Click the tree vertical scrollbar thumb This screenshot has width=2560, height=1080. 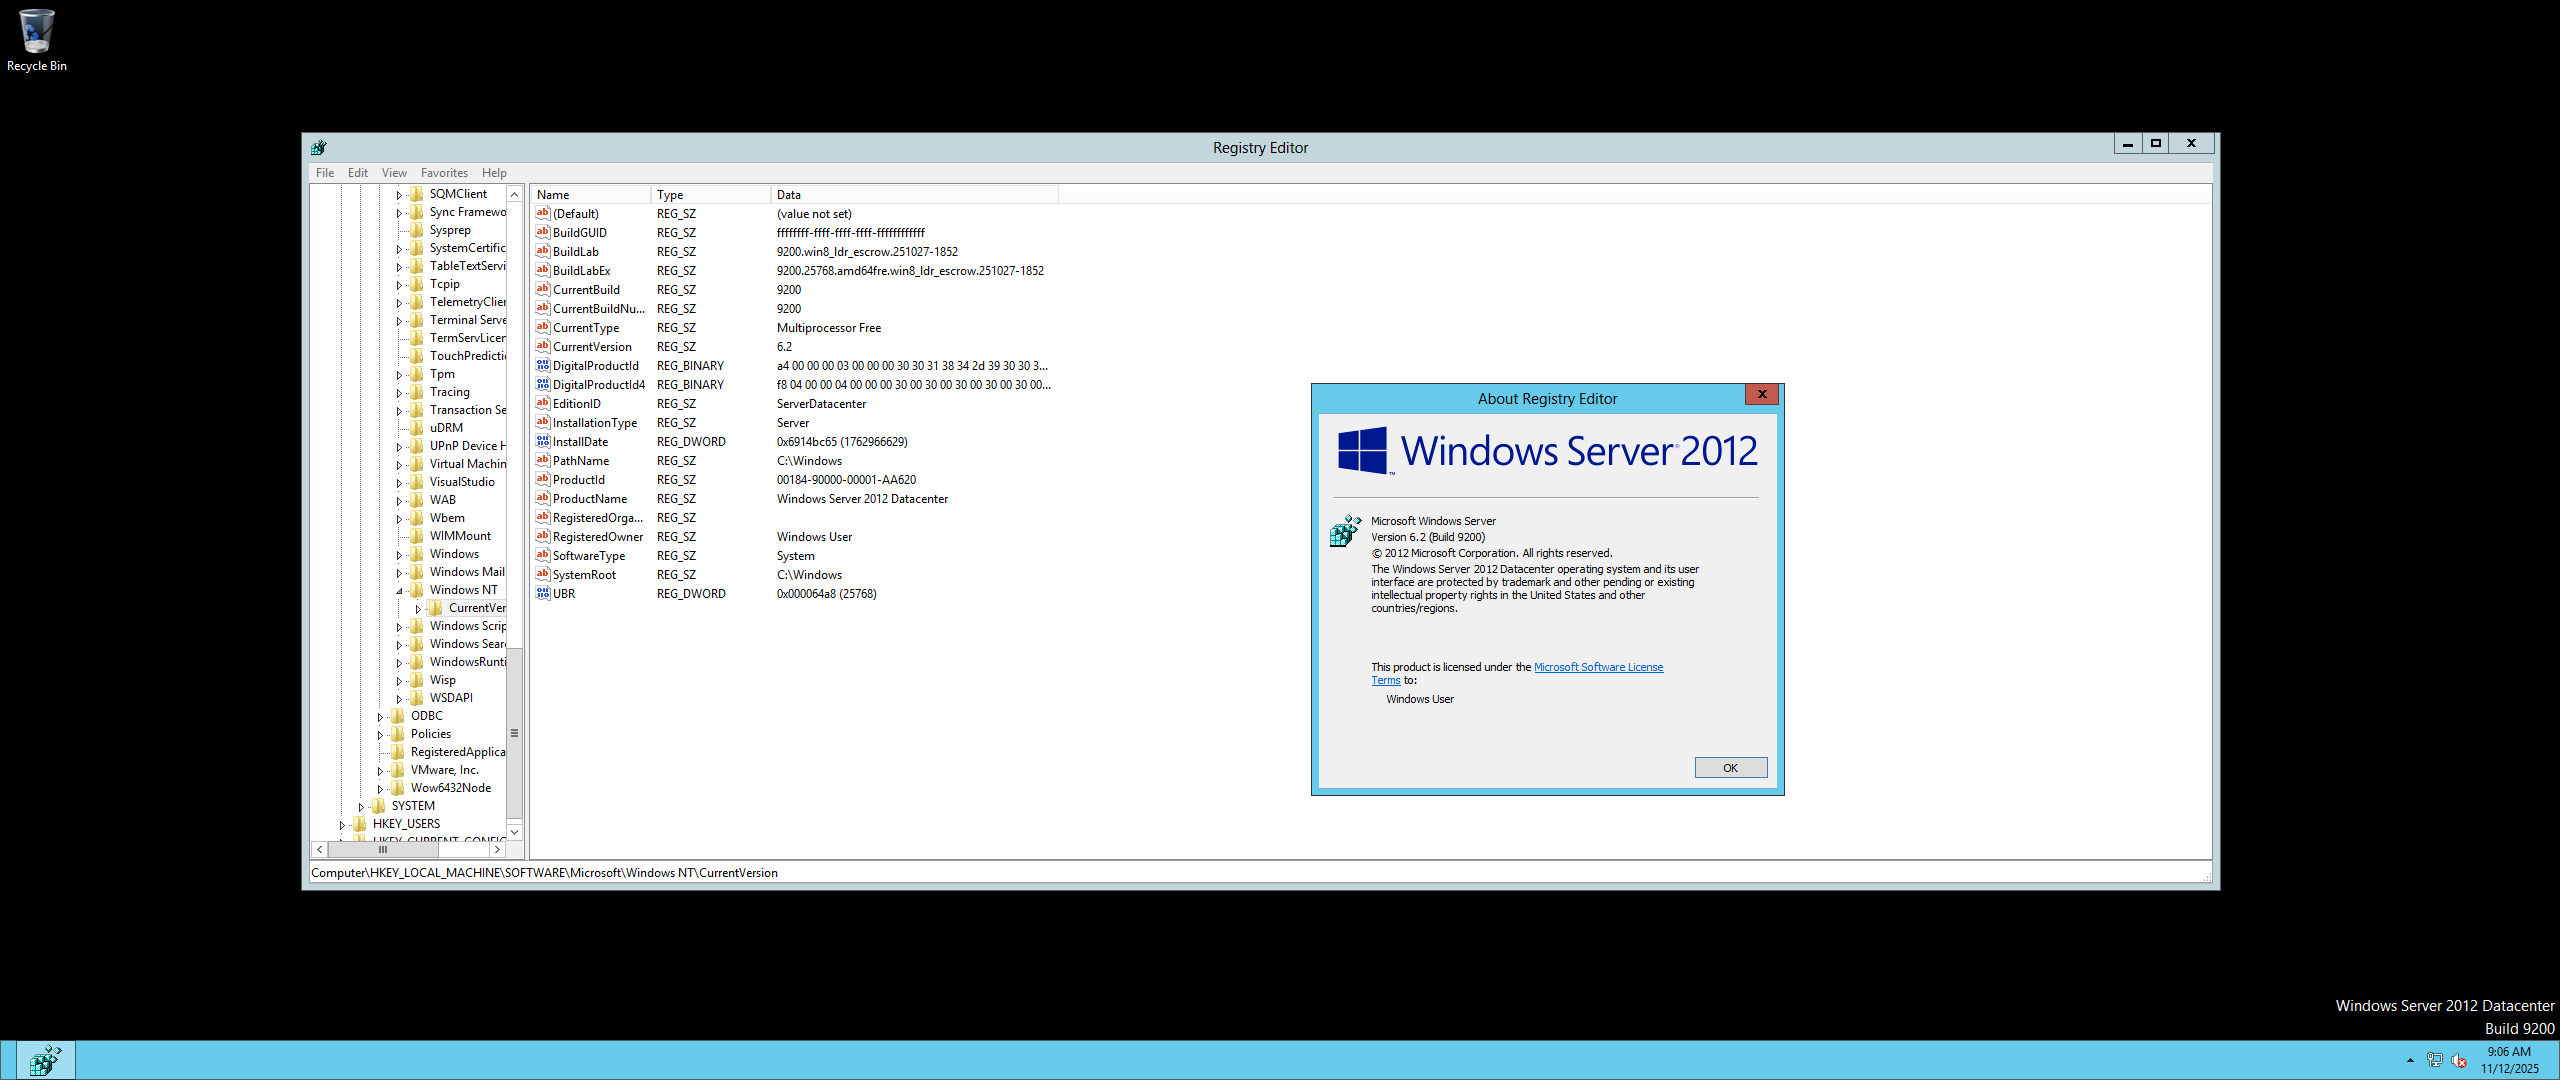[514, 733]
